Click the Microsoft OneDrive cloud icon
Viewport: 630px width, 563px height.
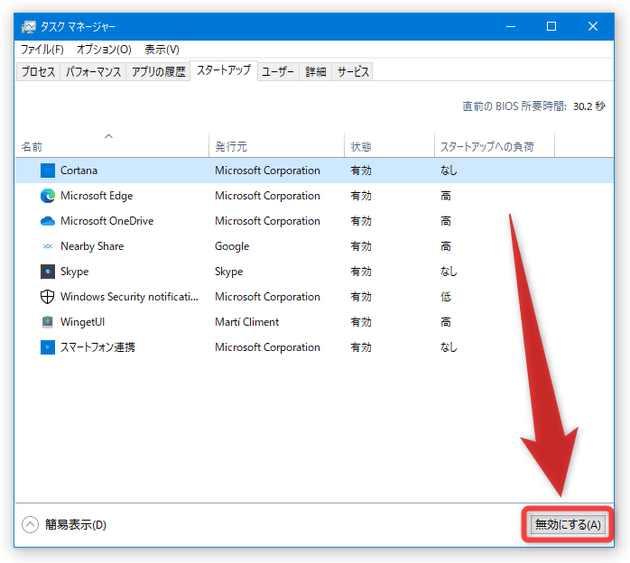tap(47, 221)
